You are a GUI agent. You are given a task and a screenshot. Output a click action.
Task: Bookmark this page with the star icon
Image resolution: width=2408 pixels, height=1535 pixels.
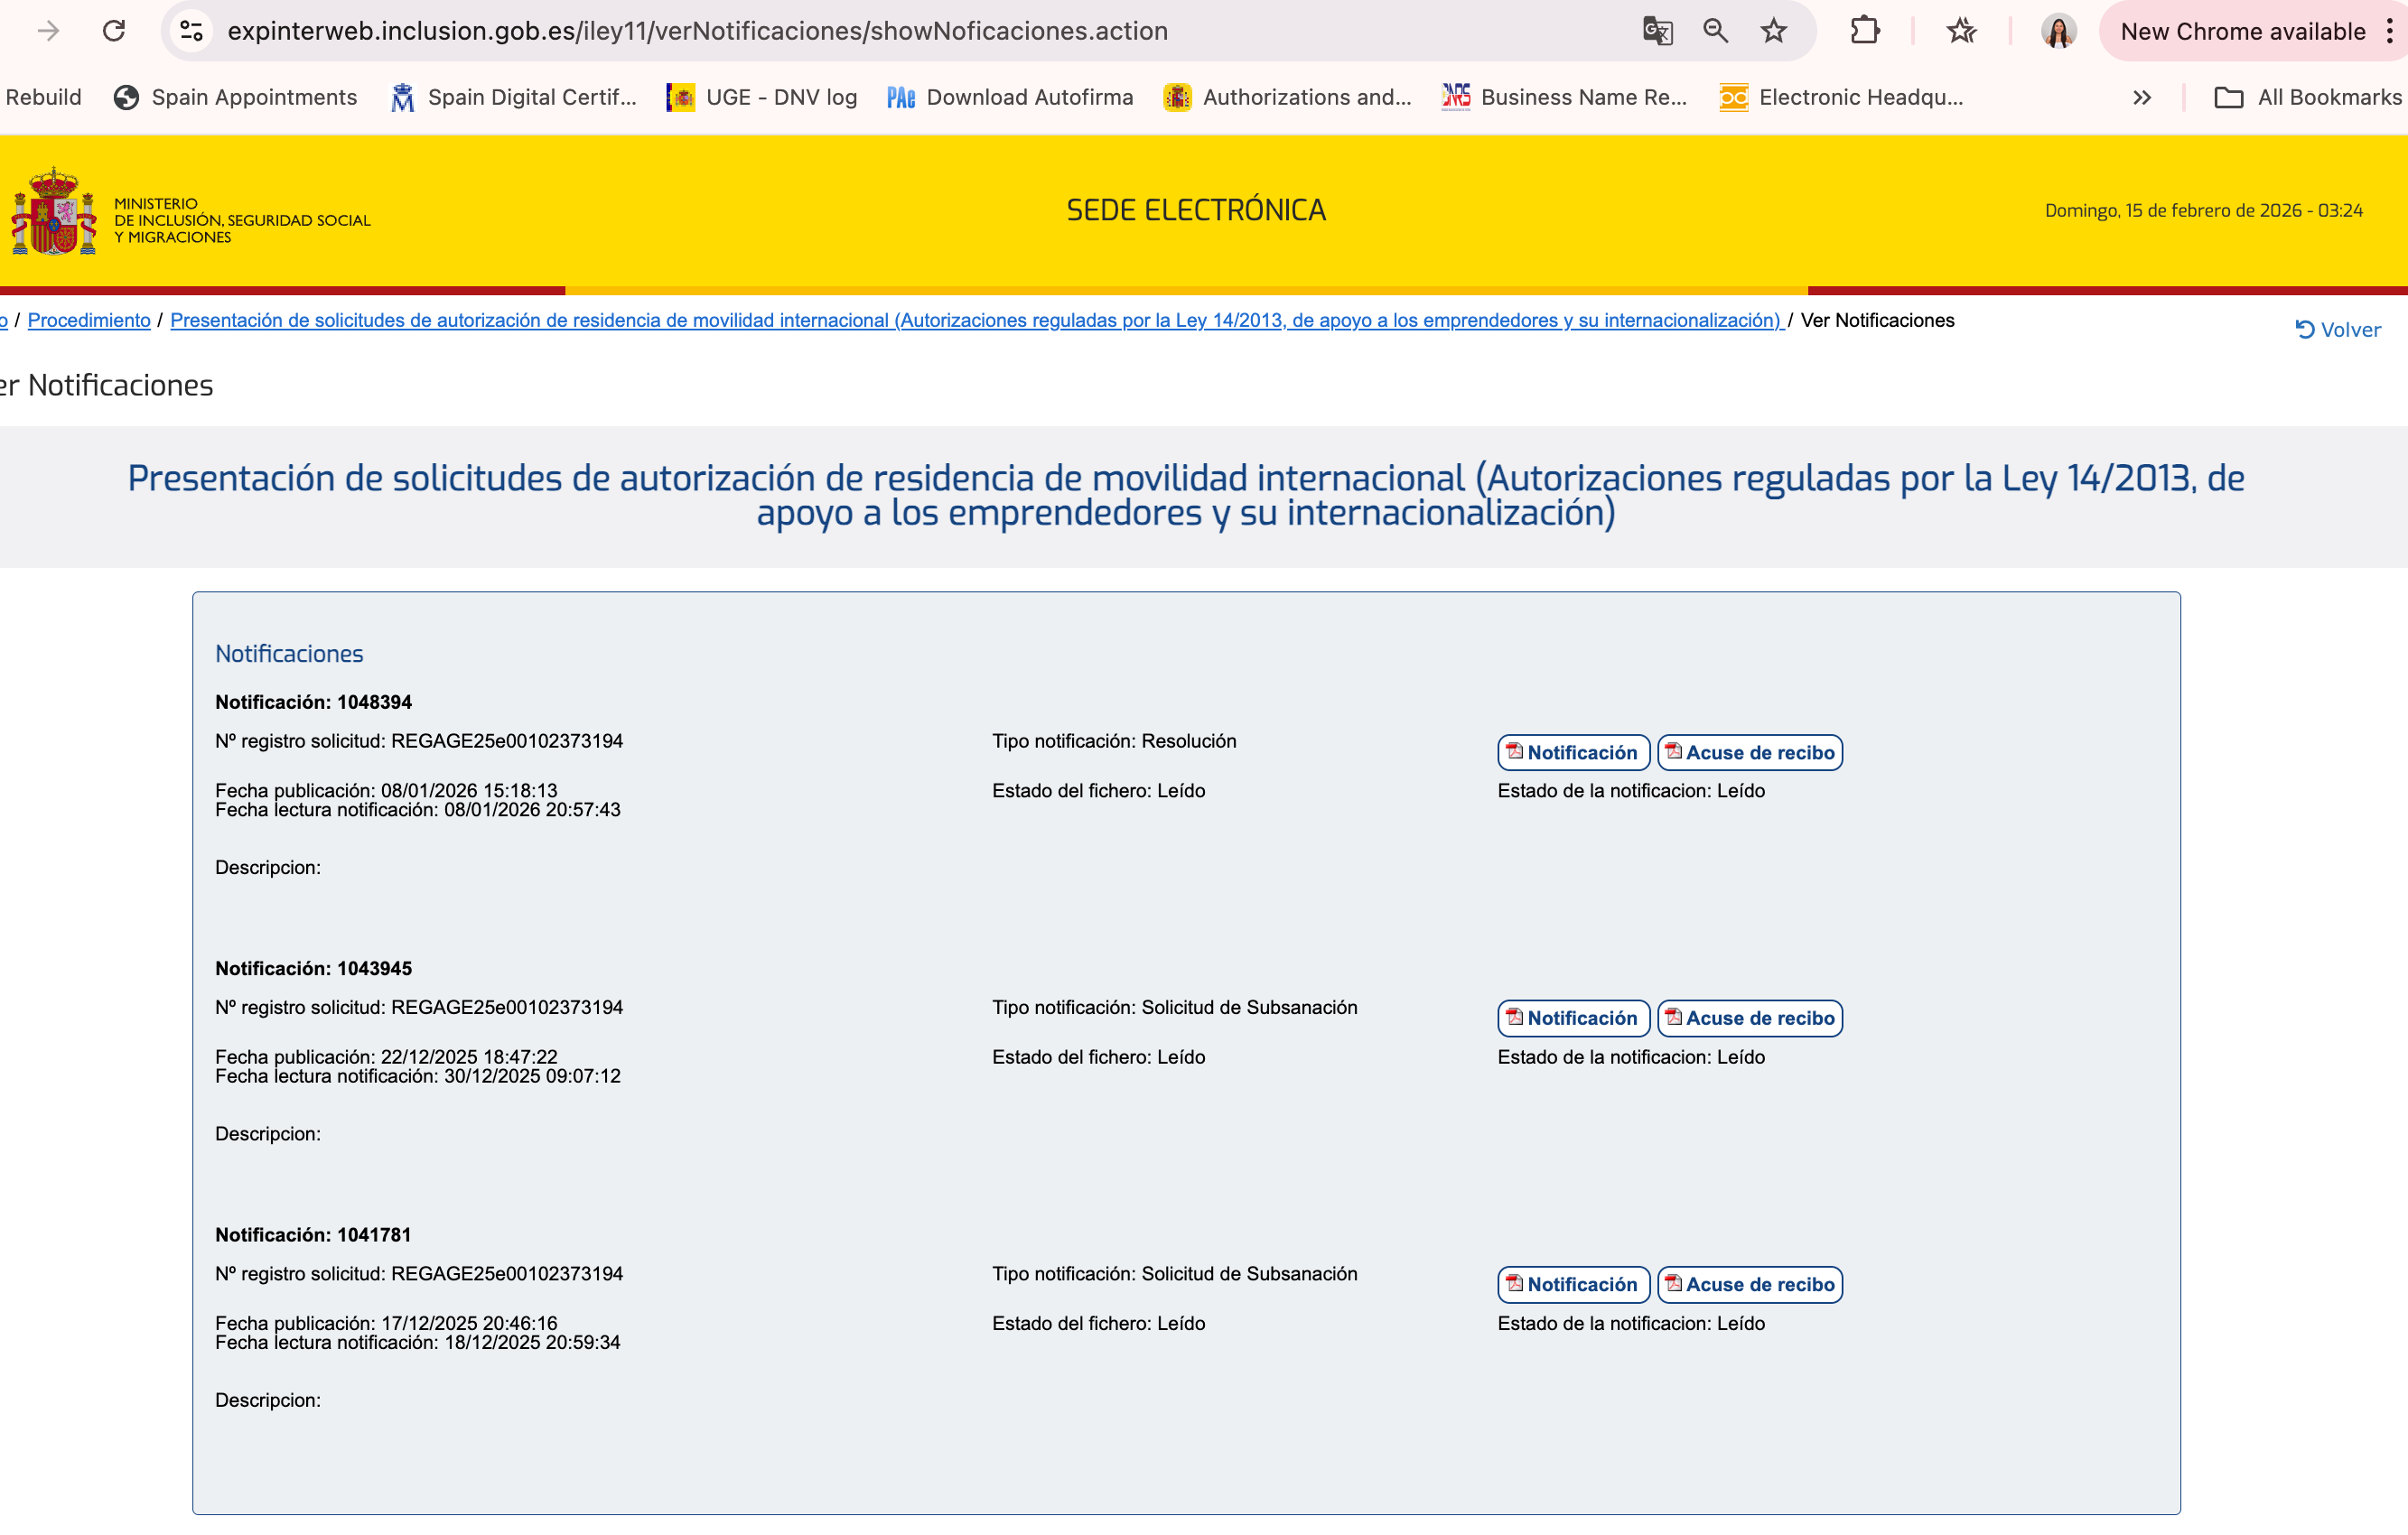tap(1774, 31)
